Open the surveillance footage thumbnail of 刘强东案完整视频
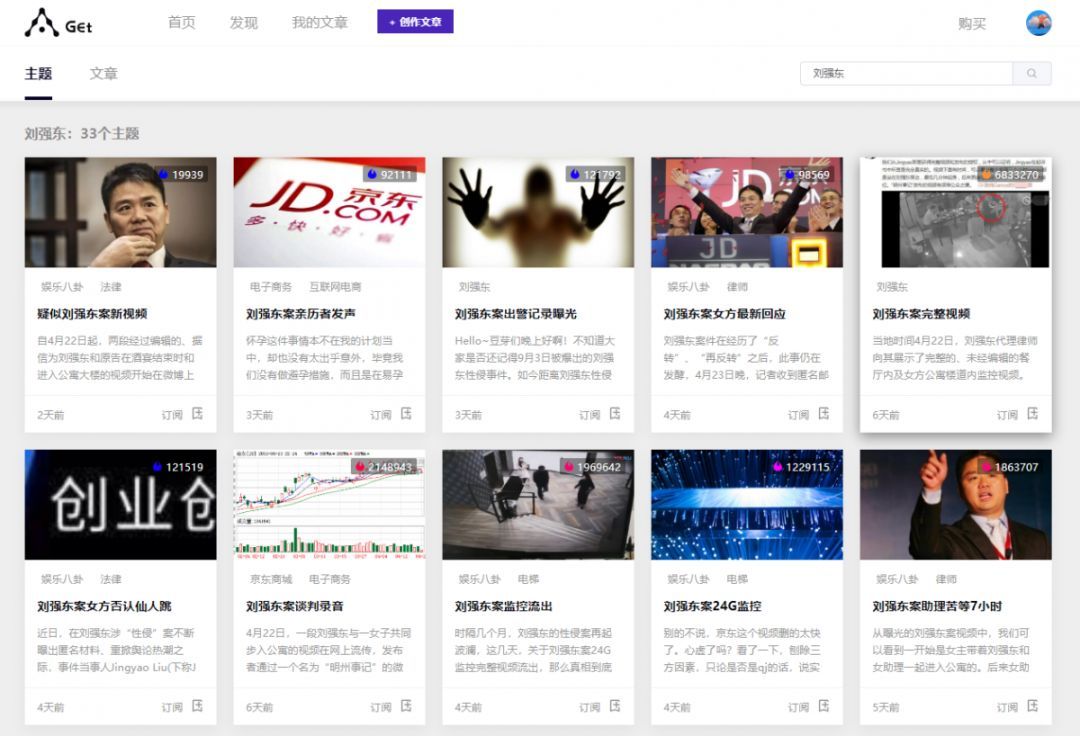The width and height of the screenshot is (1080, 736). (x=955, y=212)
